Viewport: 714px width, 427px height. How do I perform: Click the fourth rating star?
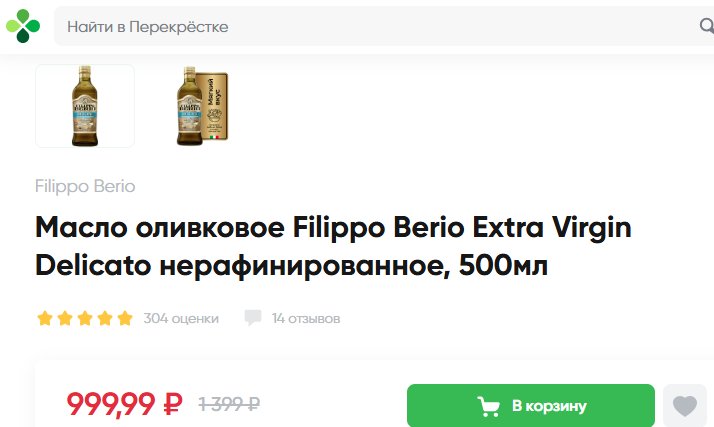point(105,318)
